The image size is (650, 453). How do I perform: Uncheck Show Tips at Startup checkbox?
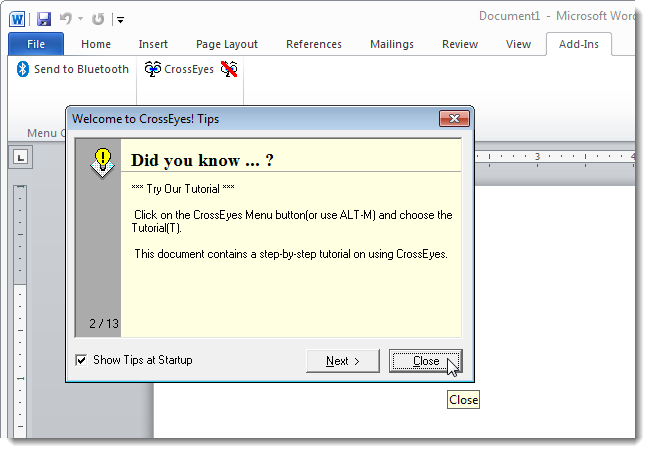pos(81,360)
